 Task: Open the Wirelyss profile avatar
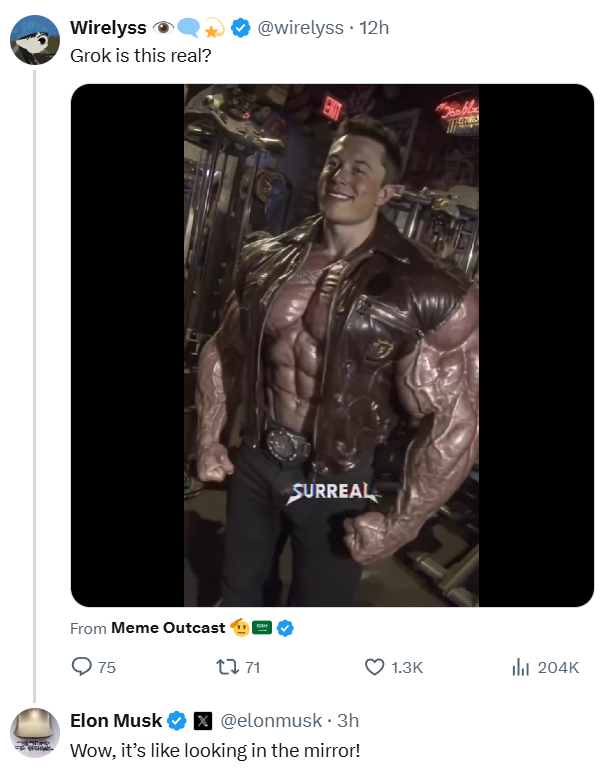coord(34,38)
